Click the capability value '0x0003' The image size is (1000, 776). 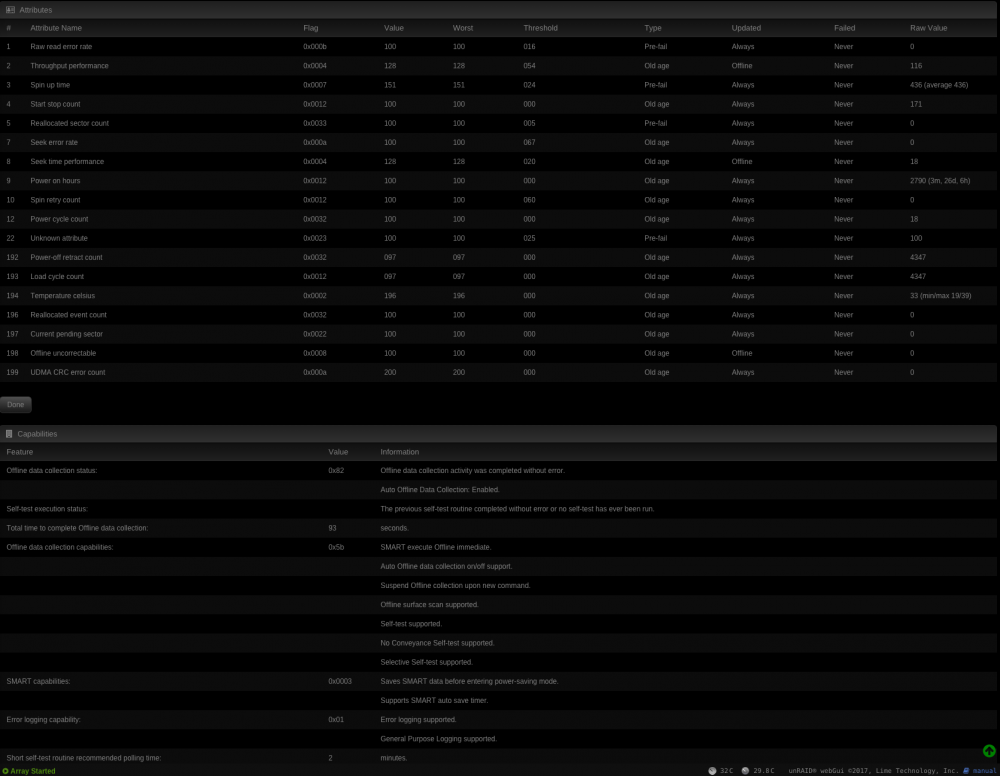pyautogui.click(x=340, y=681)
